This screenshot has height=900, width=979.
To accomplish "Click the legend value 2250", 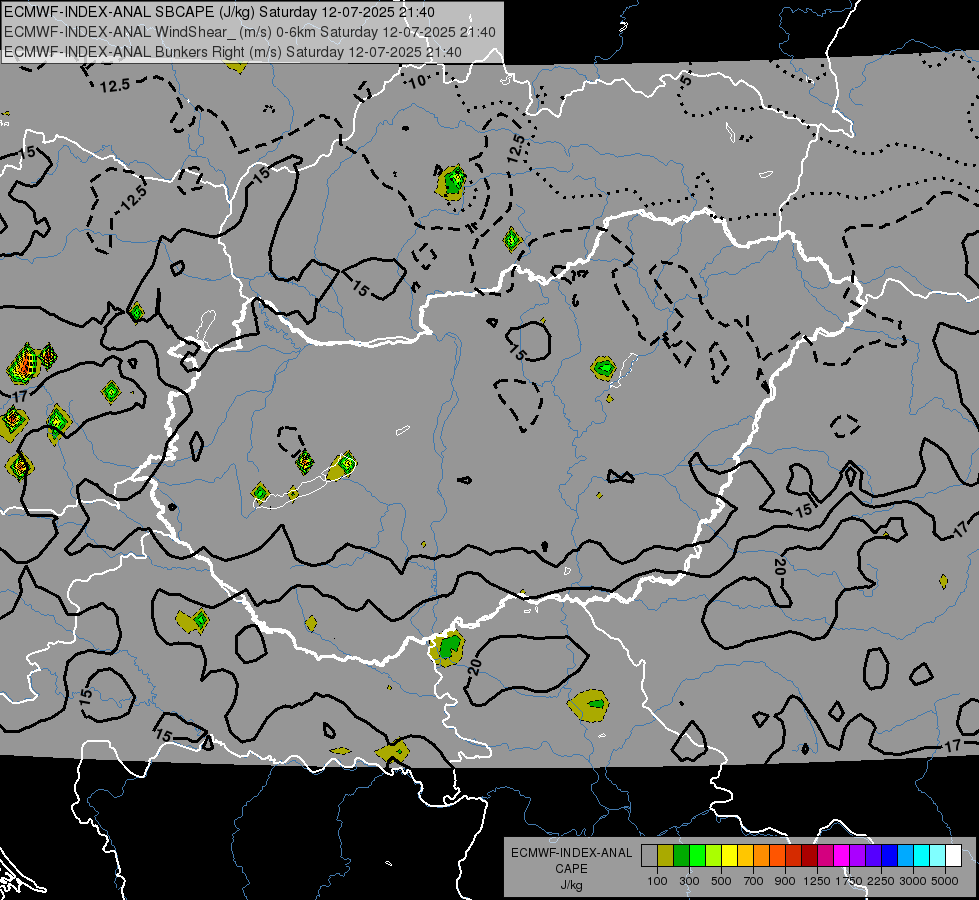I will (881, 881).
